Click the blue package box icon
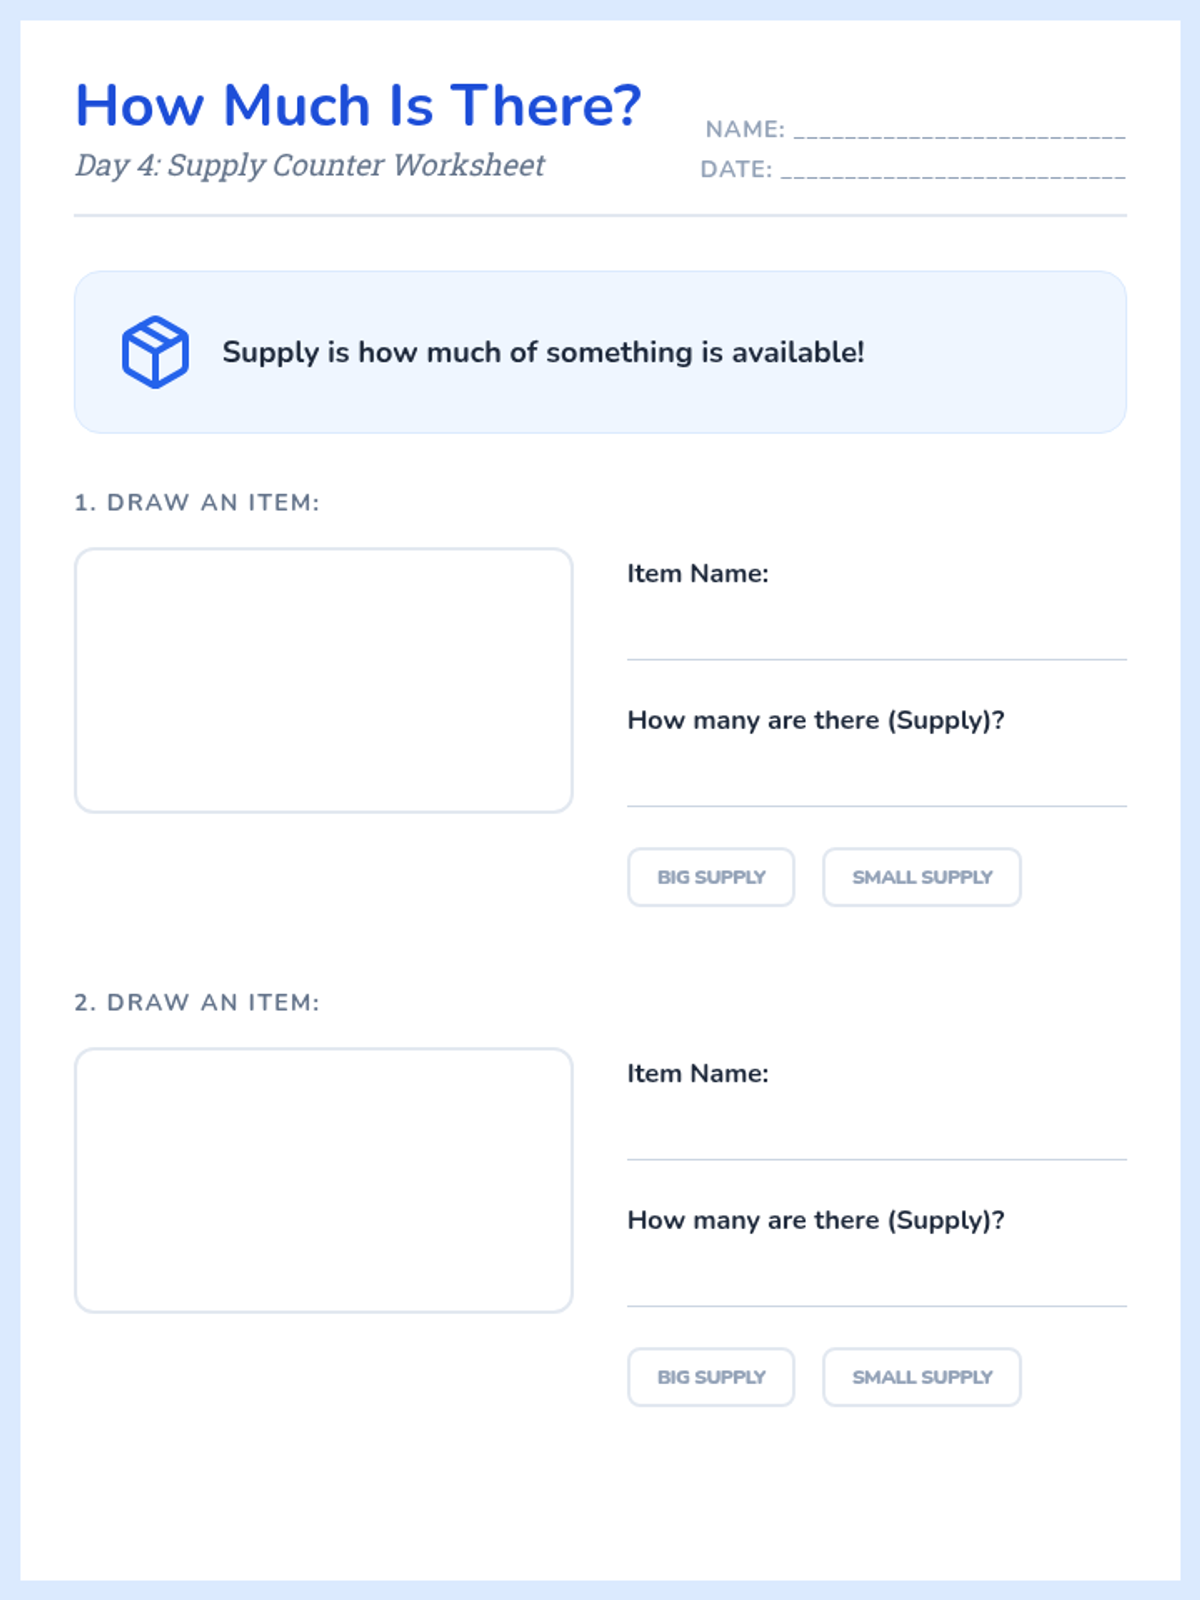 pyautogui.click(x=155, y=352)
